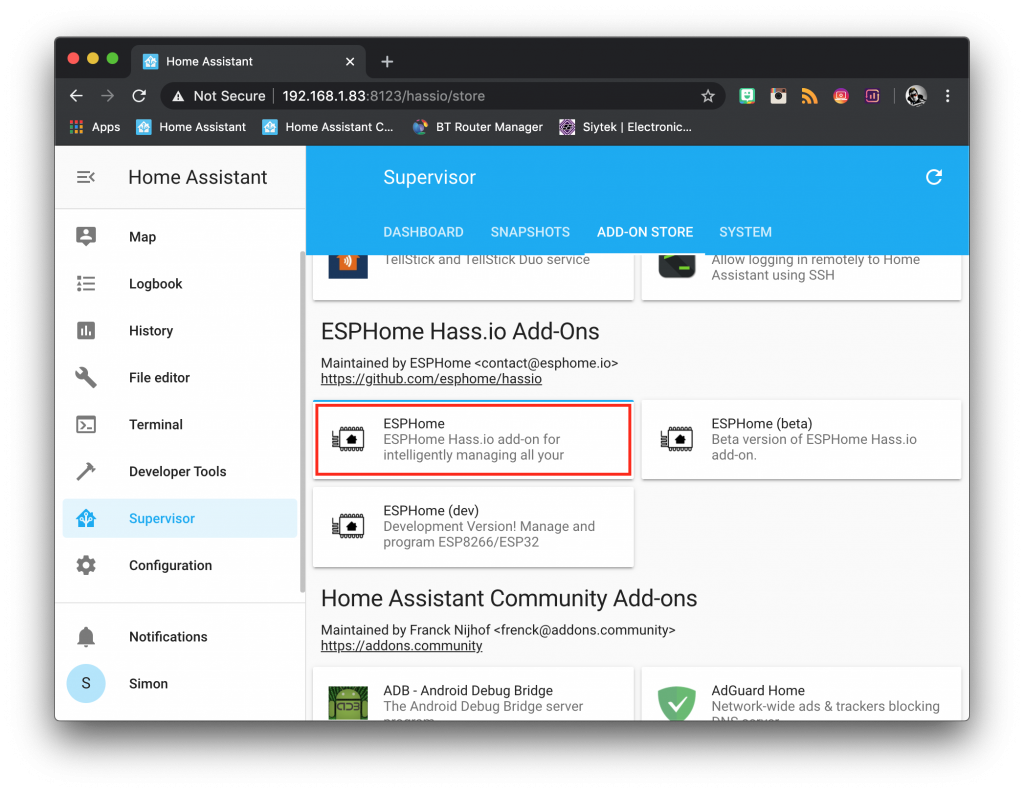Screen dimensions: 1024x793
Task: Open the Home Assistant bookmark
Action: point(191,127)
